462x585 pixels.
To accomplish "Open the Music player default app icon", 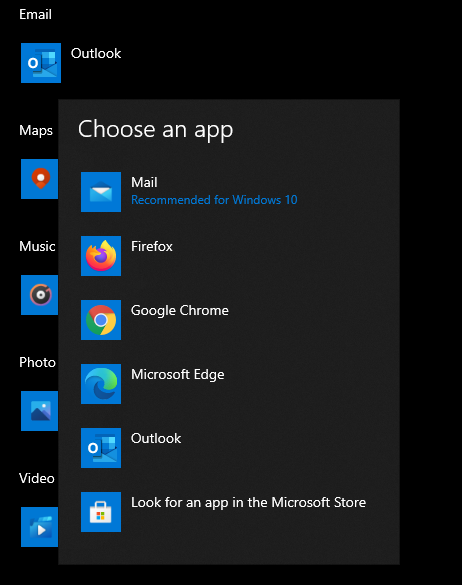I will (40, 295).
